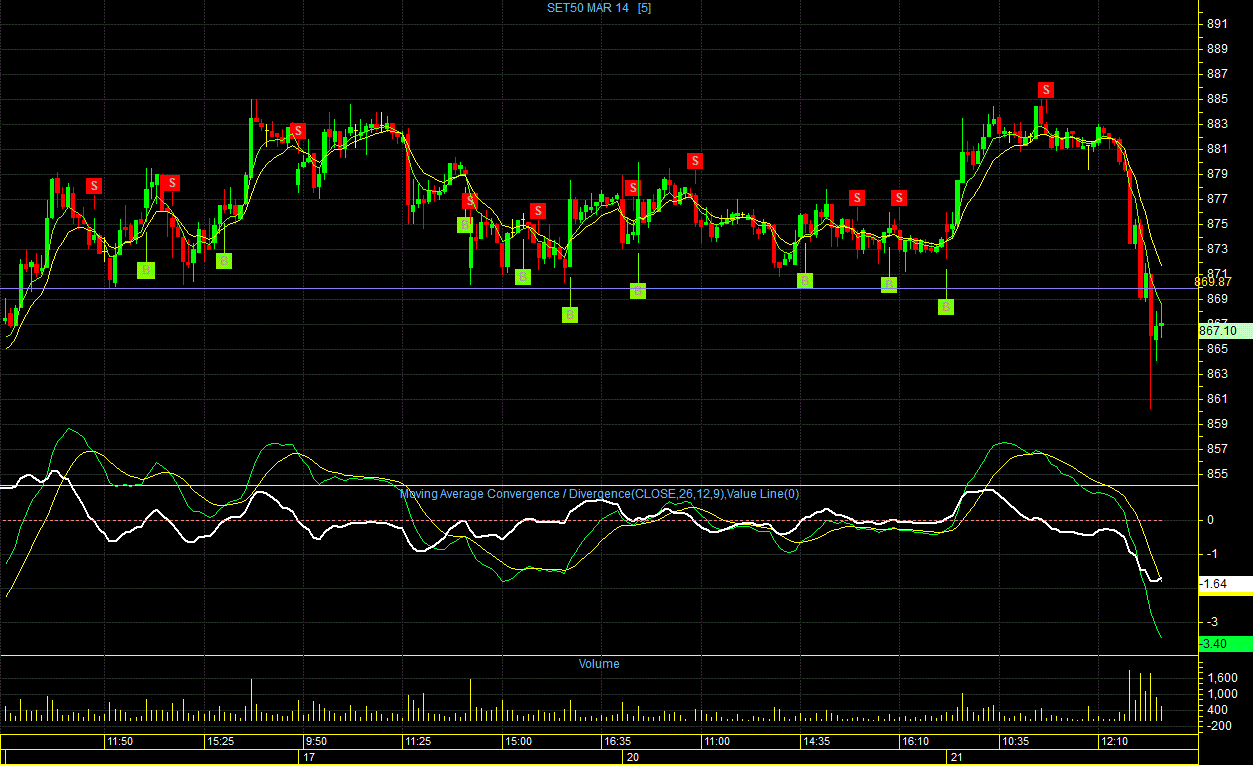This screenshot has height=765, width=1253.
Task: Click the 15:25 time axis label
Action: [x=220, y=742]
